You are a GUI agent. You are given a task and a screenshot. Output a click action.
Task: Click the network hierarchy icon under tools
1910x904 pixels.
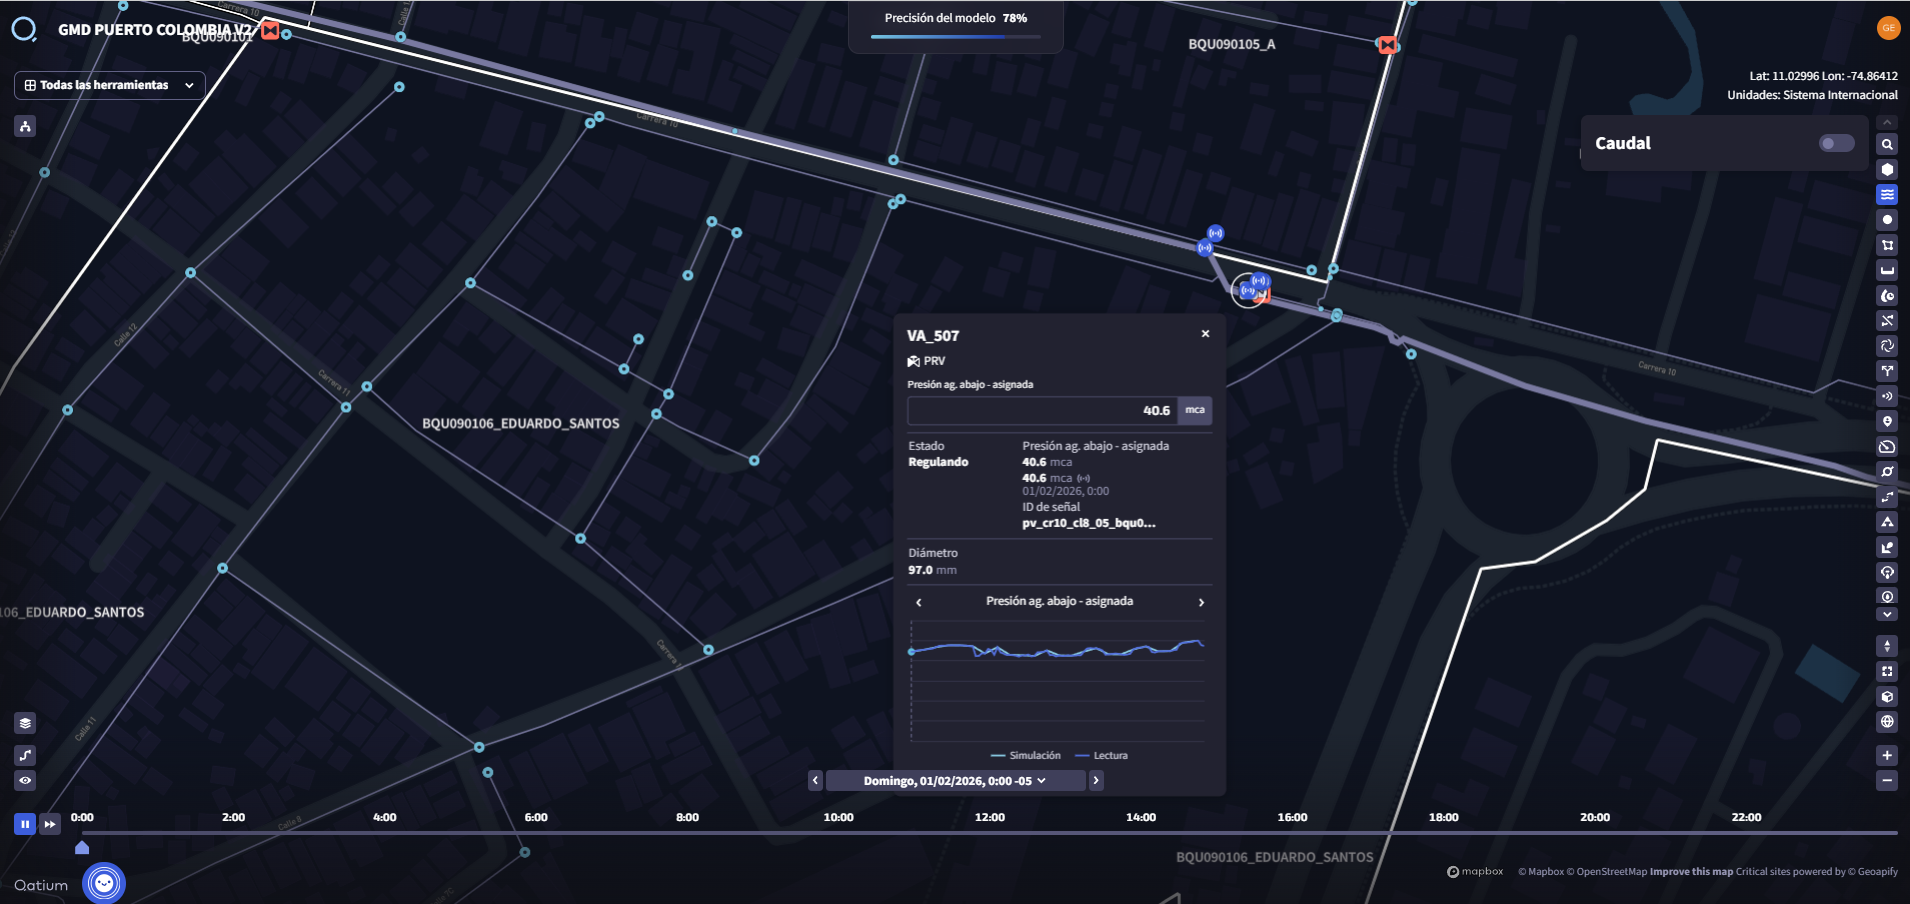tap(26, 126)
